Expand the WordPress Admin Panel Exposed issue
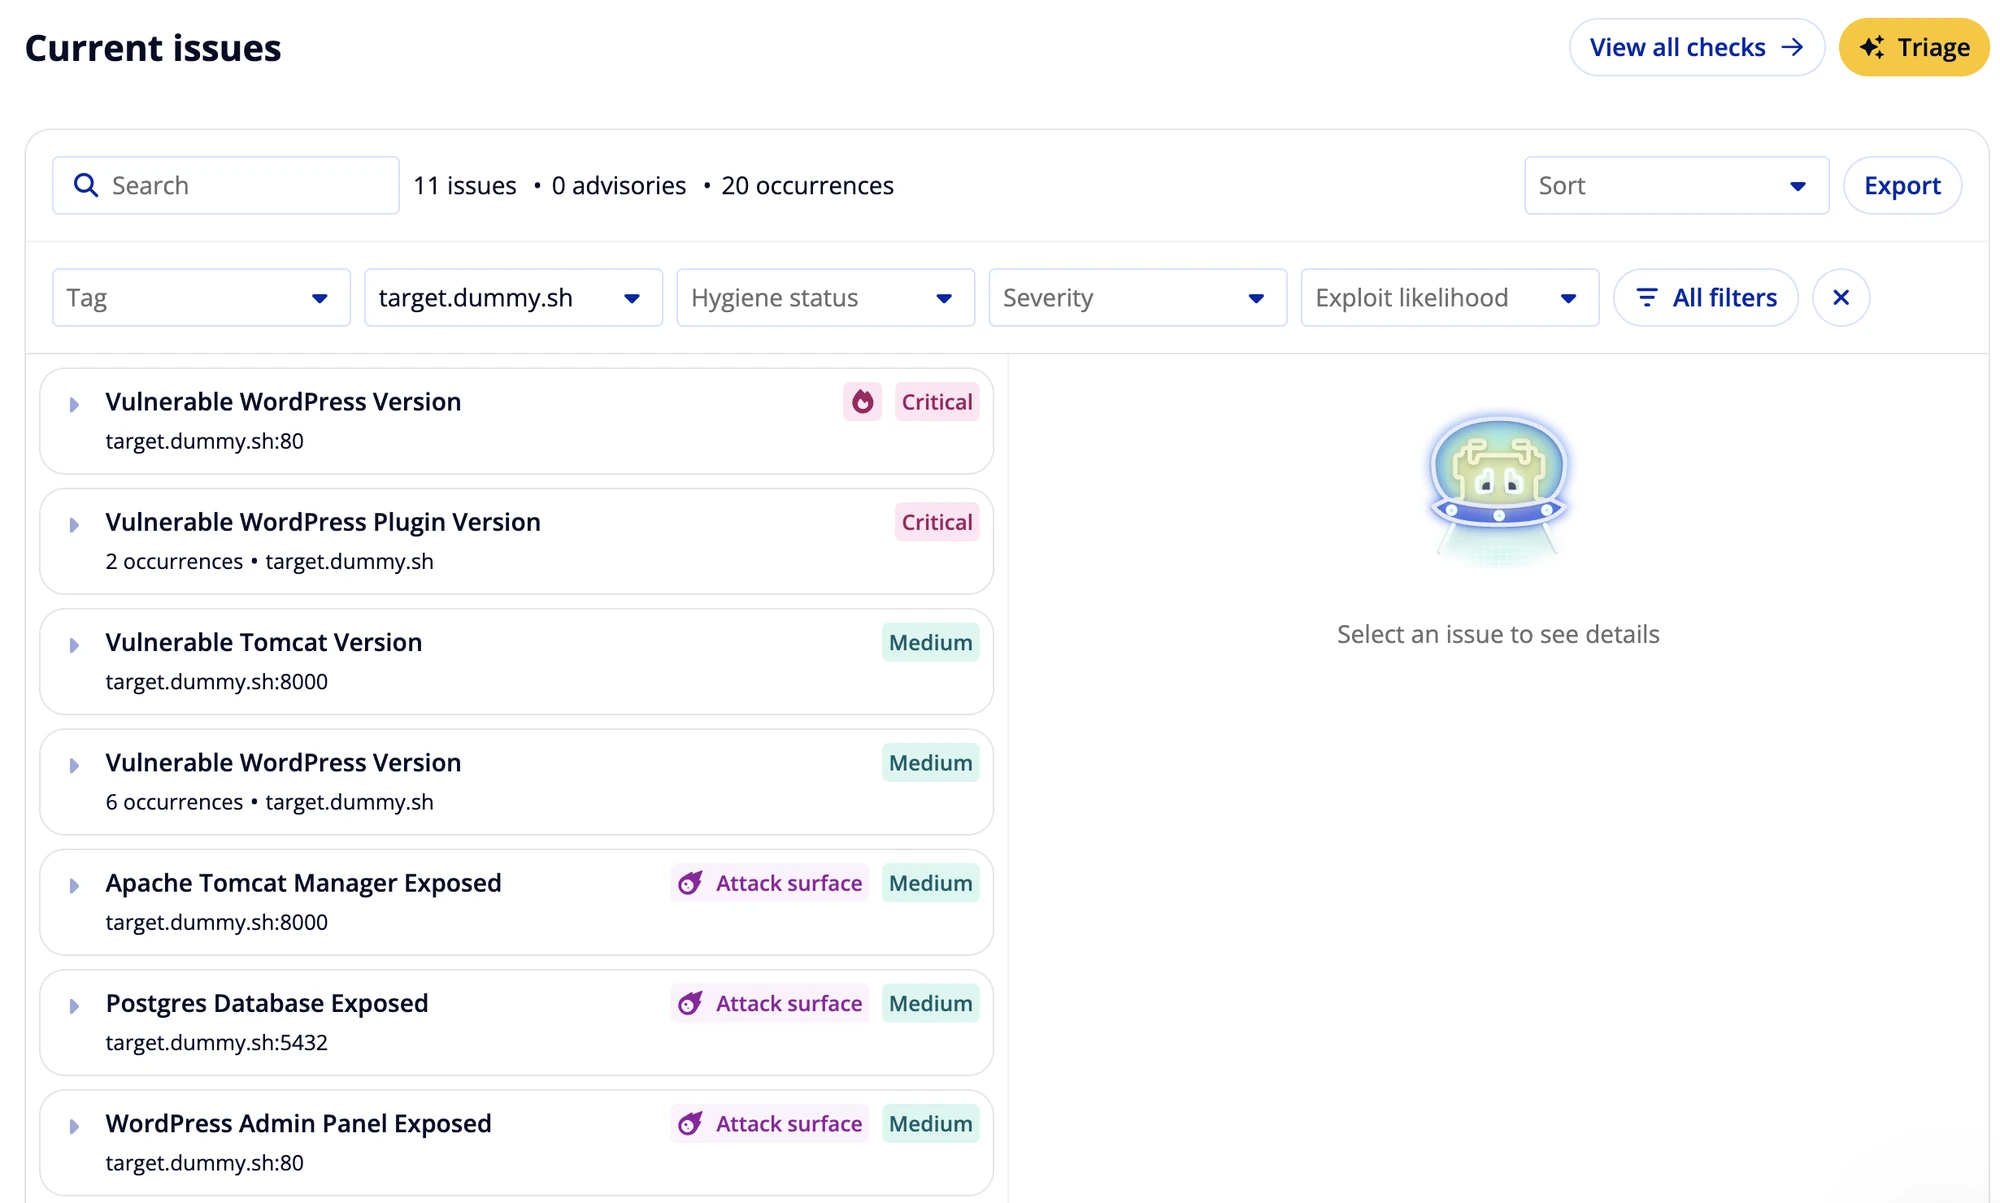 [x=74, y=1126]
